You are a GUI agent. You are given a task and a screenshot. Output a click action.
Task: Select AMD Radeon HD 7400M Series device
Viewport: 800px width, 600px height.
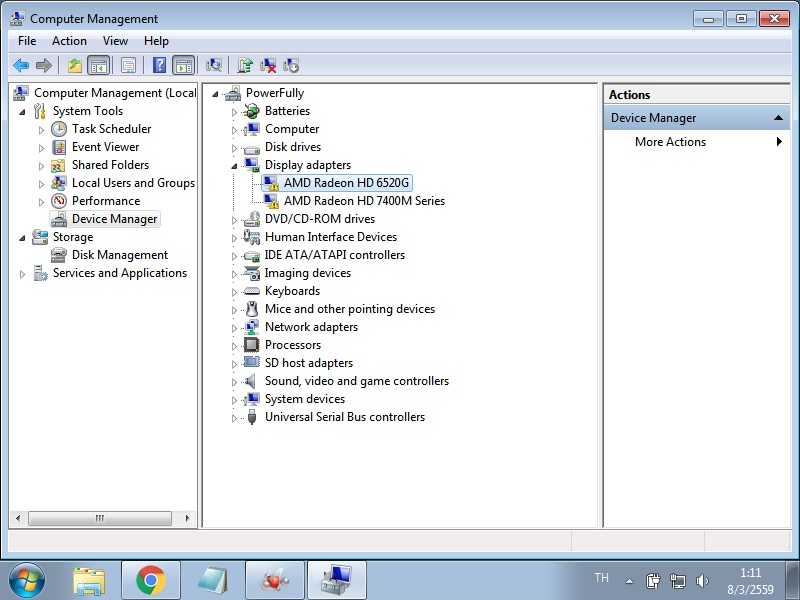(x=364, y=201)
